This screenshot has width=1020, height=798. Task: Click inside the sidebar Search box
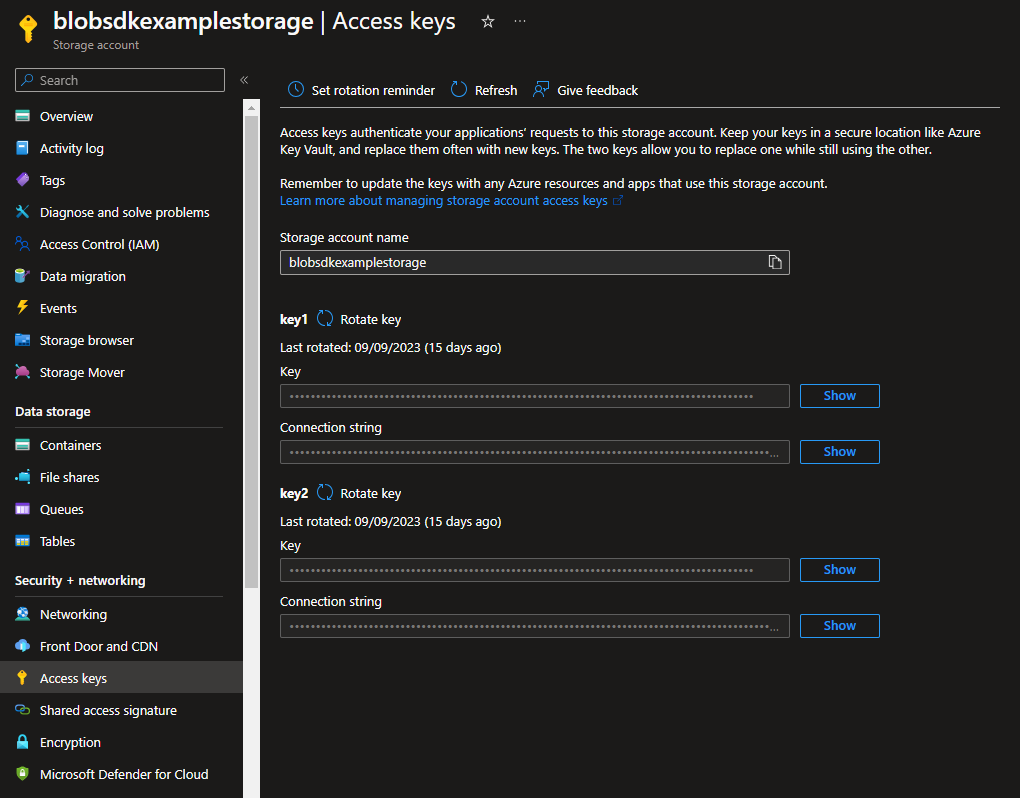point(119,80)
